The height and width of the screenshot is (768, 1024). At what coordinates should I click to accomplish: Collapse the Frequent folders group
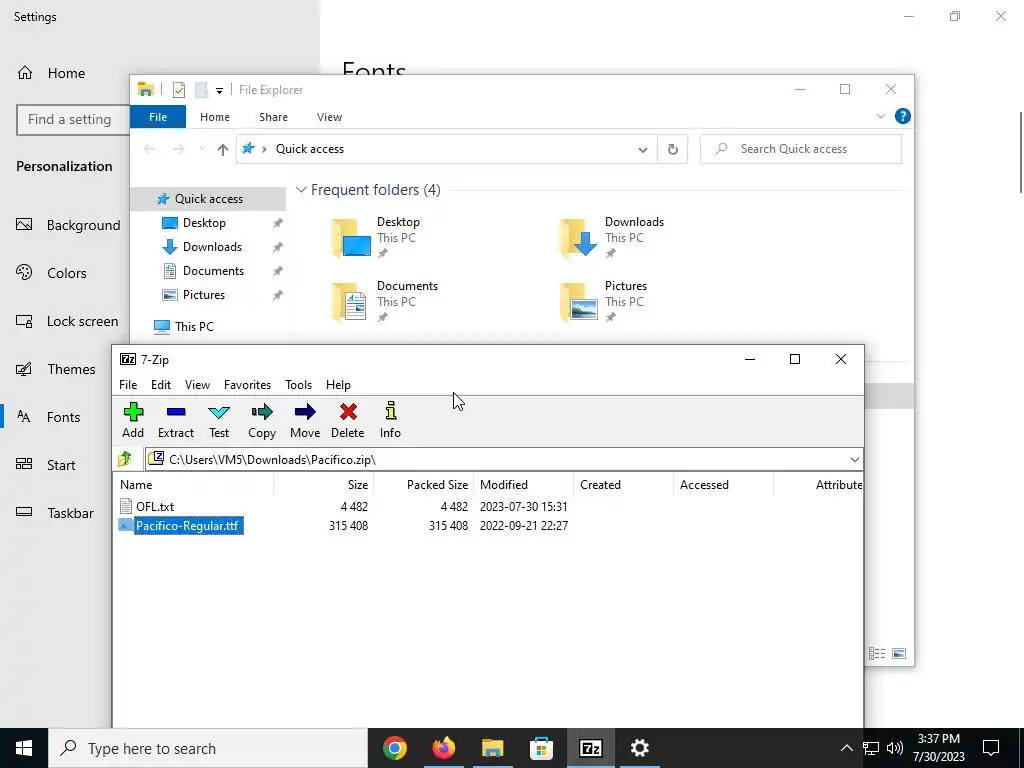301,190
